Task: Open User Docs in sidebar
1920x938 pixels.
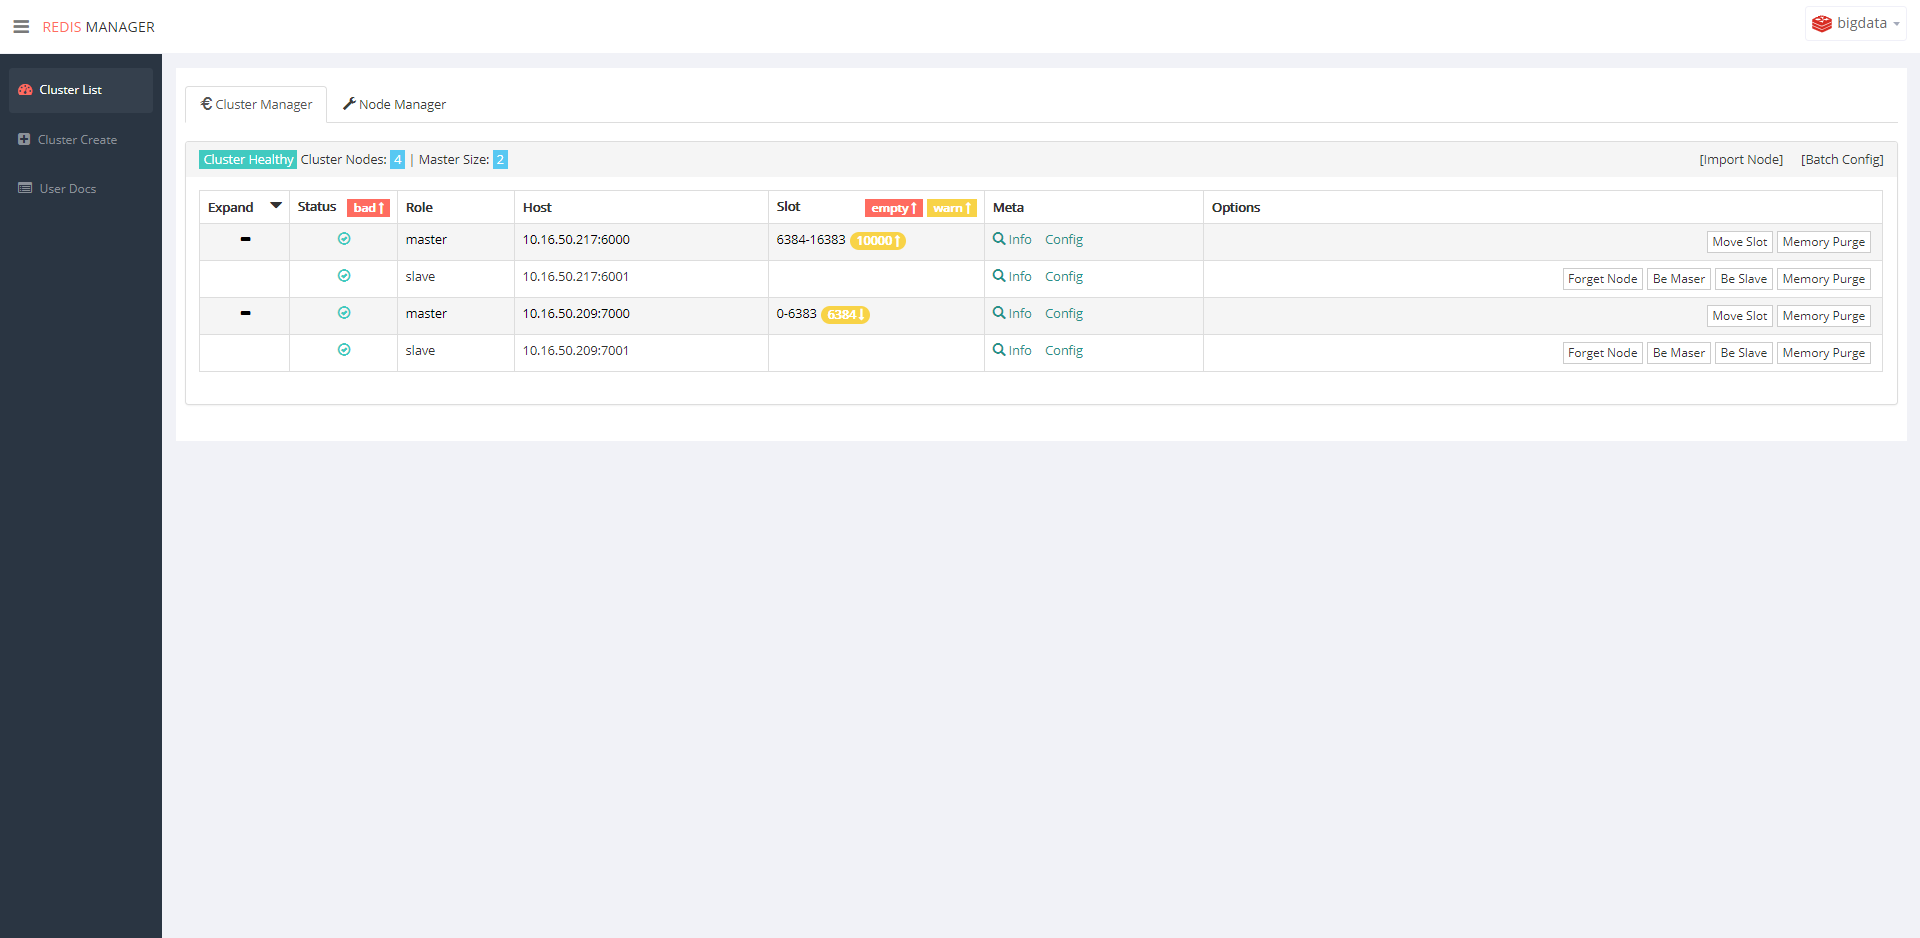Action: [x=68, y=189]
